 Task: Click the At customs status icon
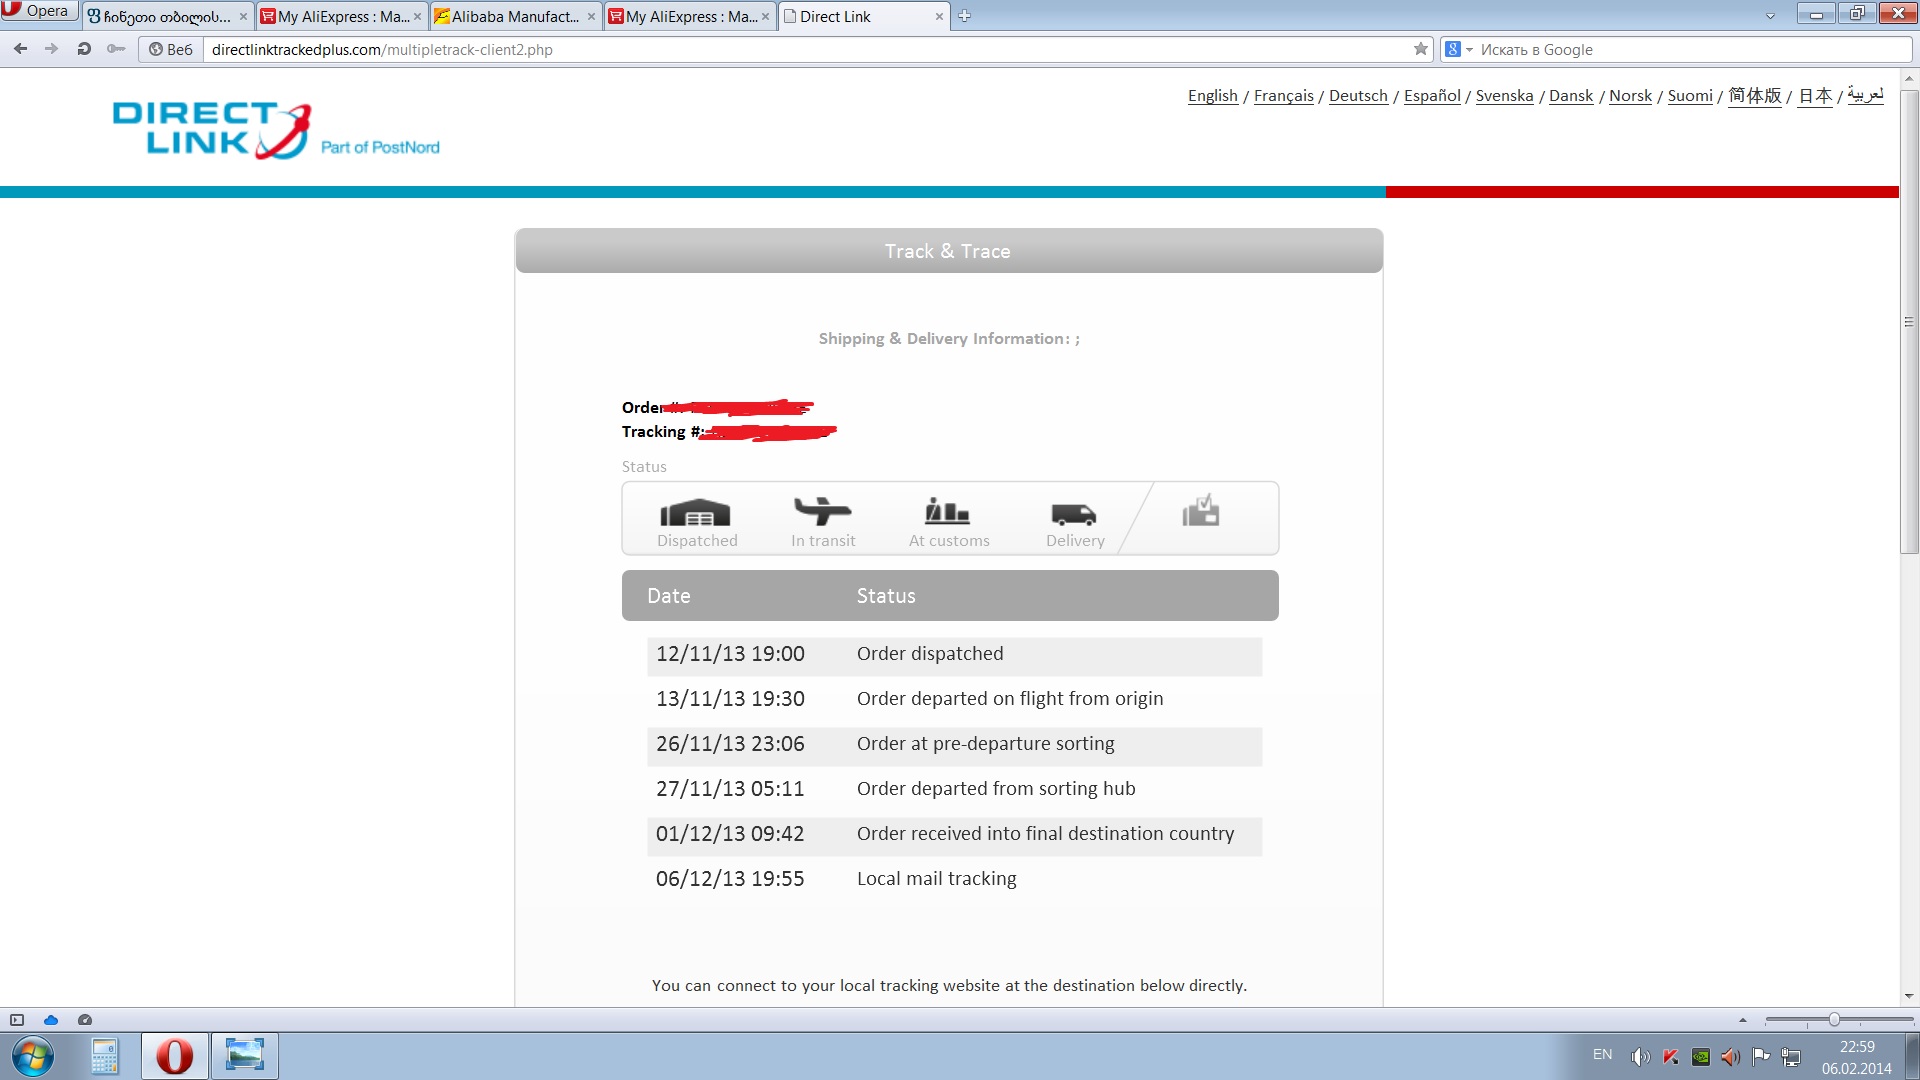pyautogui.click(x=947, y=512)
